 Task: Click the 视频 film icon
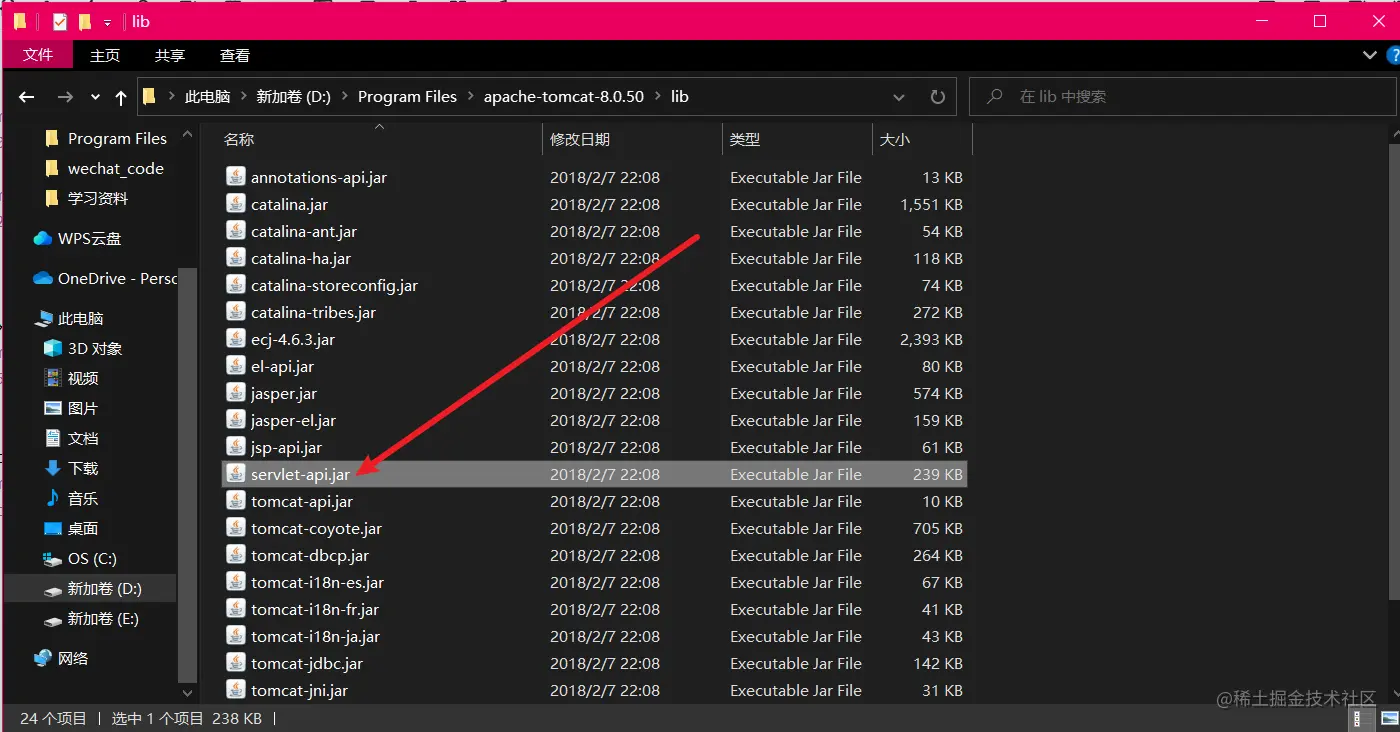(x=53, y=378)
